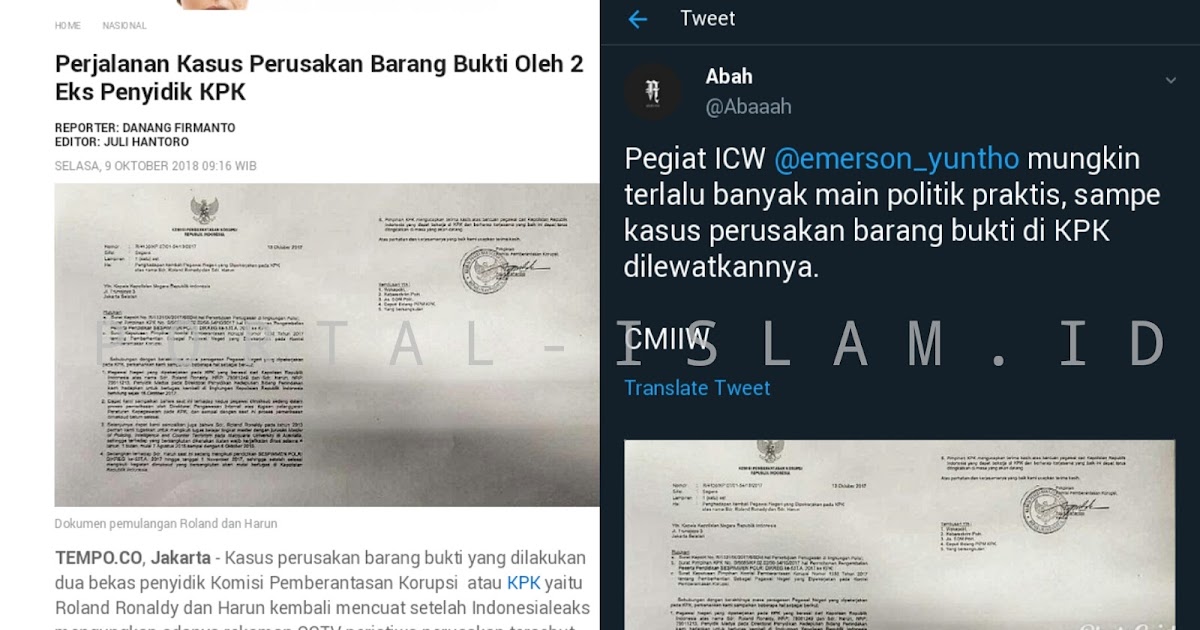
Task: Open the NASIONAL breadcrumb
Action: click(124, 25)
